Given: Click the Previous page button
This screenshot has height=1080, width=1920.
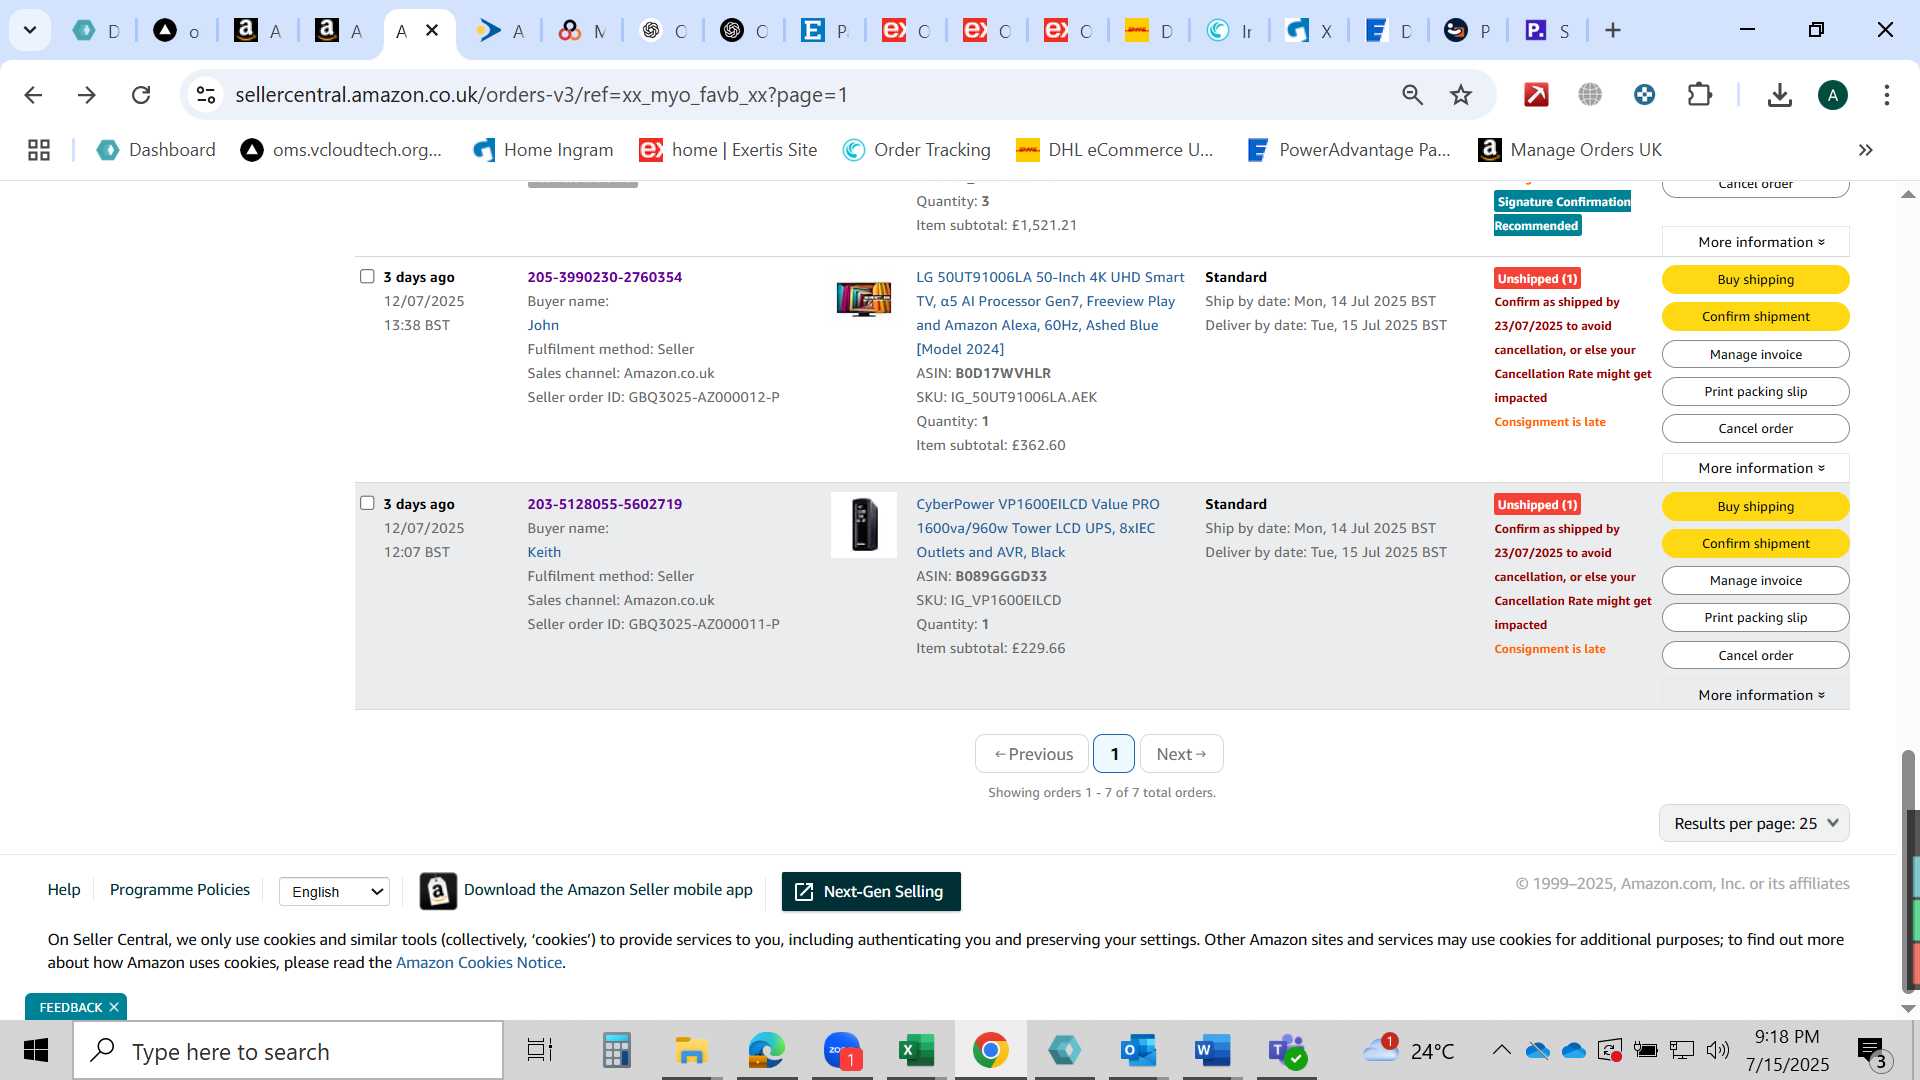Looking at the screenshot, I should [1032, 754].
